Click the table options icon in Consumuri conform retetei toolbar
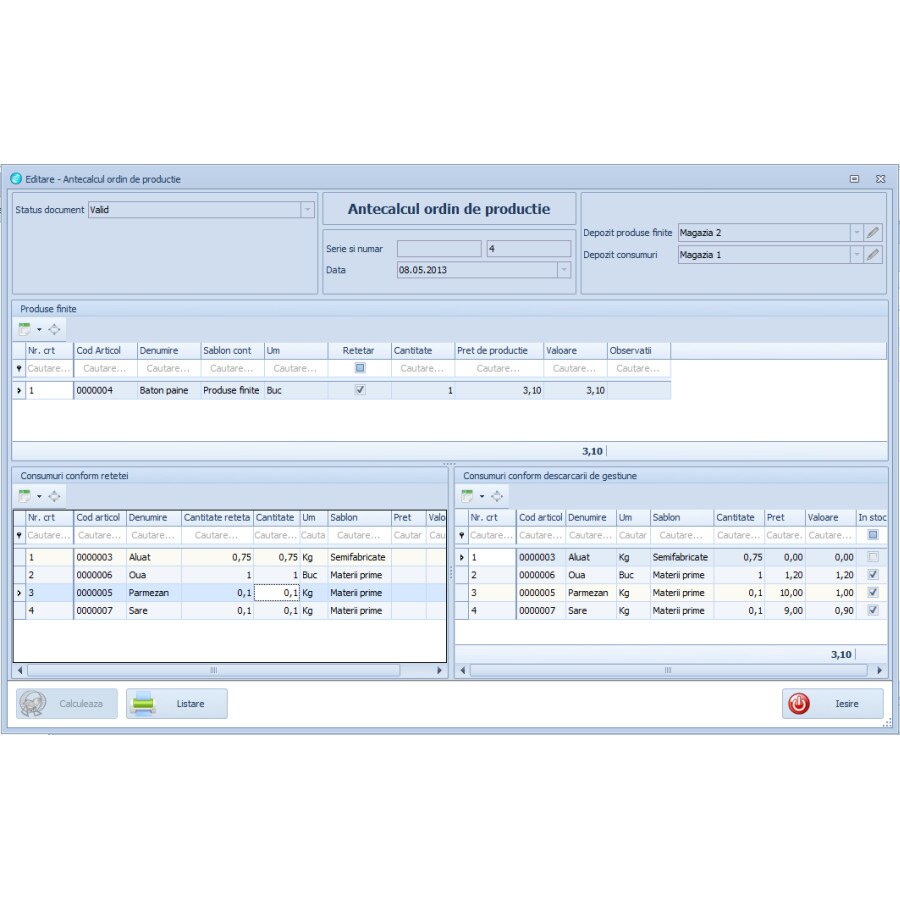 coord(23,497)
